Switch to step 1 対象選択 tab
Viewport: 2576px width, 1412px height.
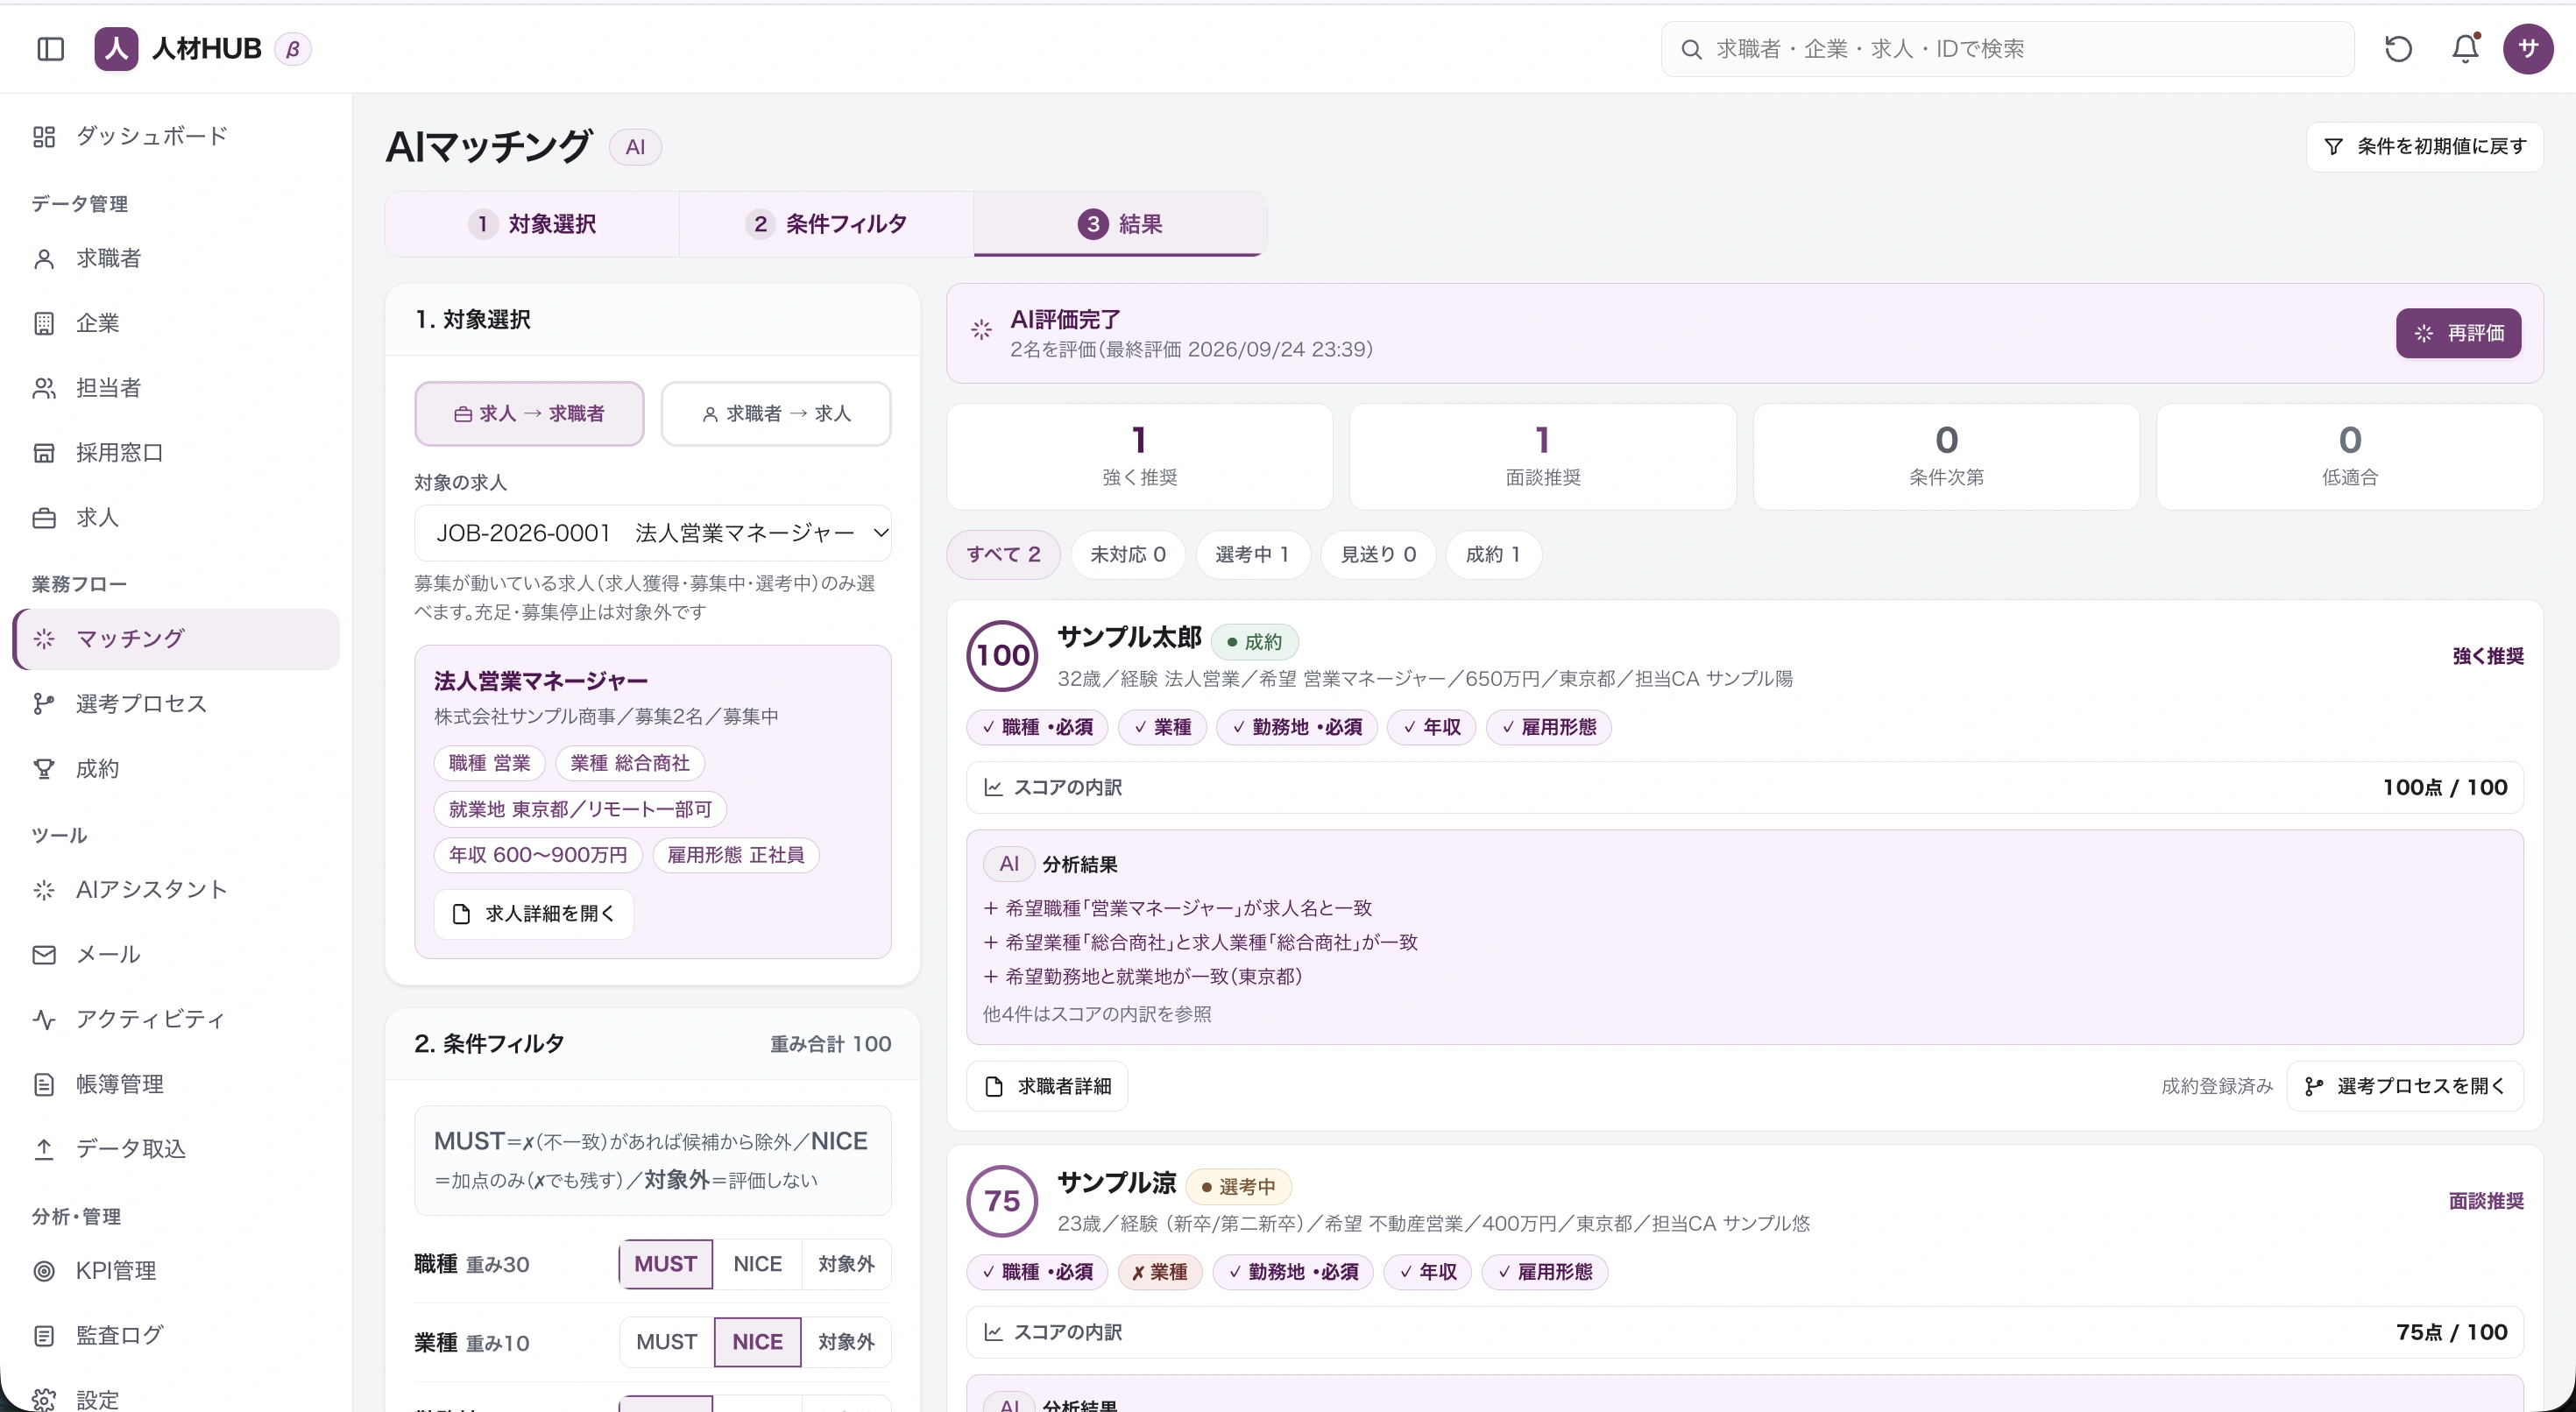pos(532,224)
